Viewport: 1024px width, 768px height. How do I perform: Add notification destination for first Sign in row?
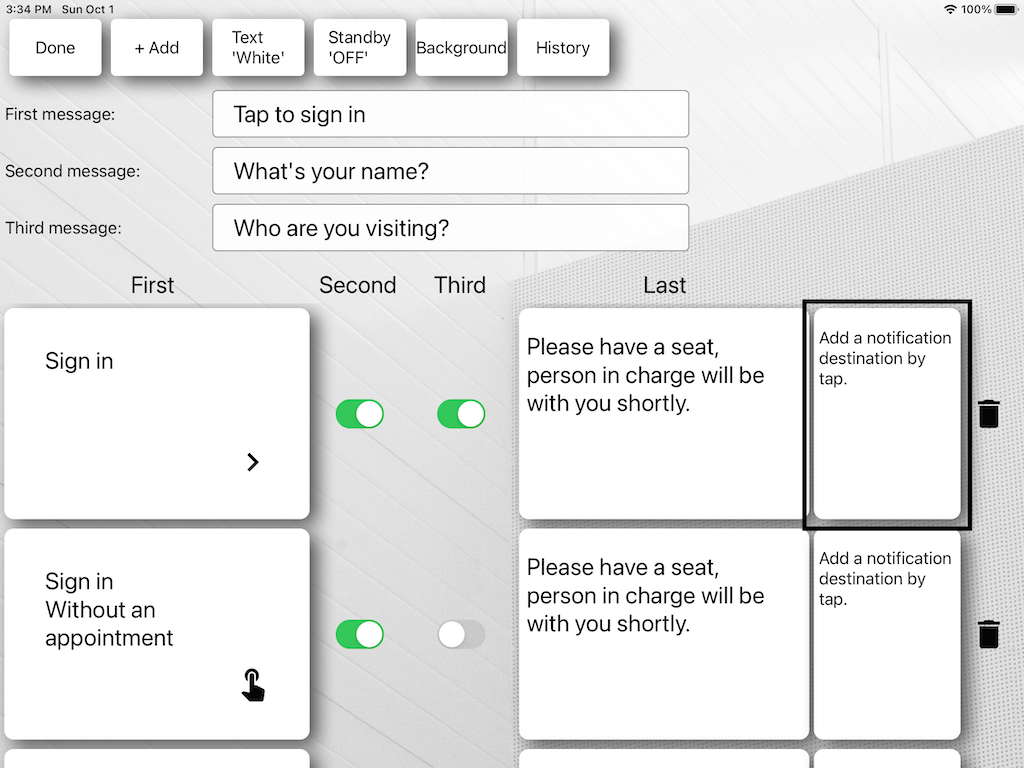887,414
